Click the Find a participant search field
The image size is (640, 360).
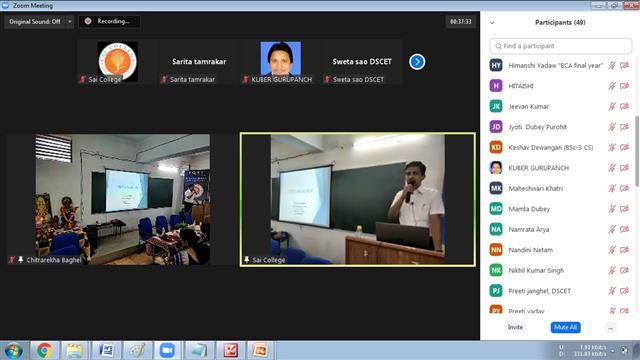pos(560,46)
